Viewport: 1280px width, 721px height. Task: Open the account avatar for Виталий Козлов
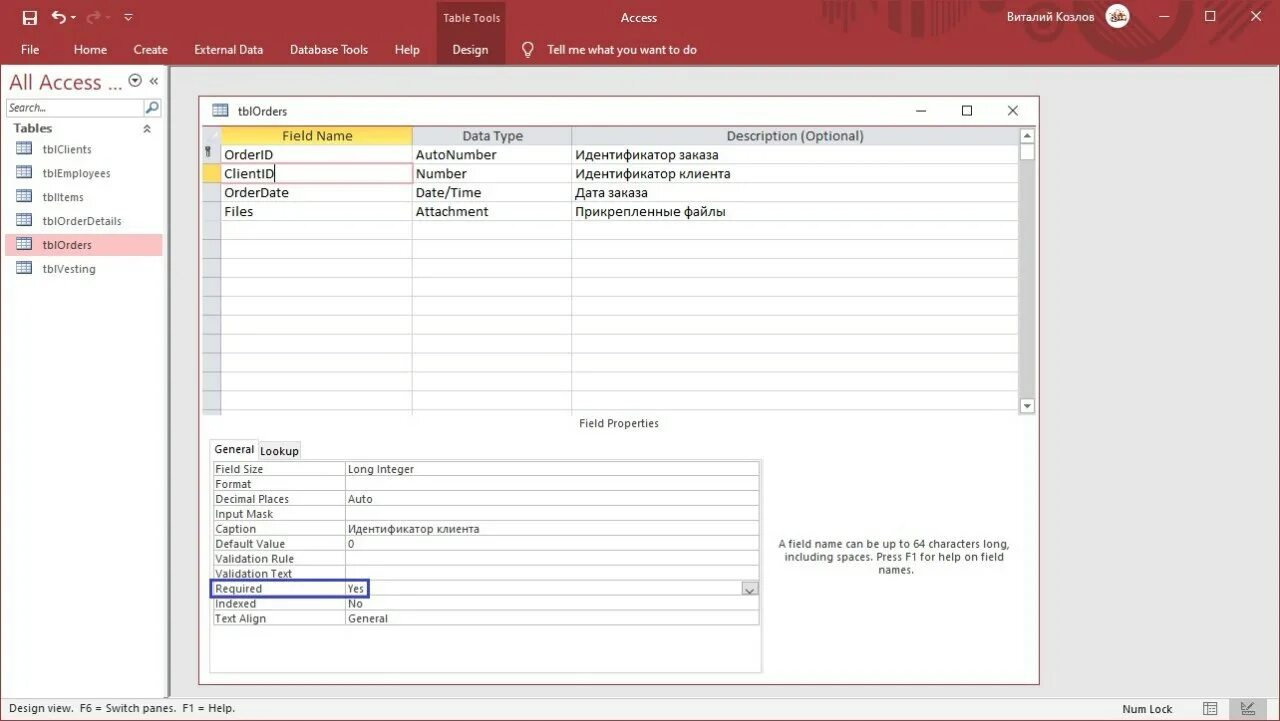pyautogui.click(x=1117, y=16)
